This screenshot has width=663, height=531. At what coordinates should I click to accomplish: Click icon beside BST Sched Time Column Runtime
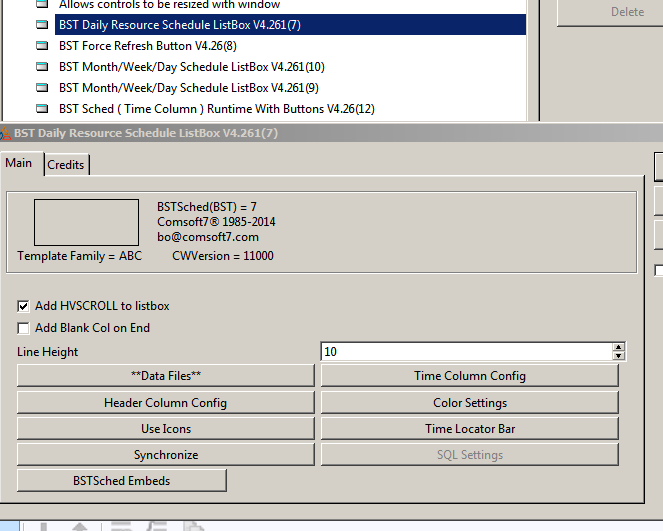click(x=41, y=109)
